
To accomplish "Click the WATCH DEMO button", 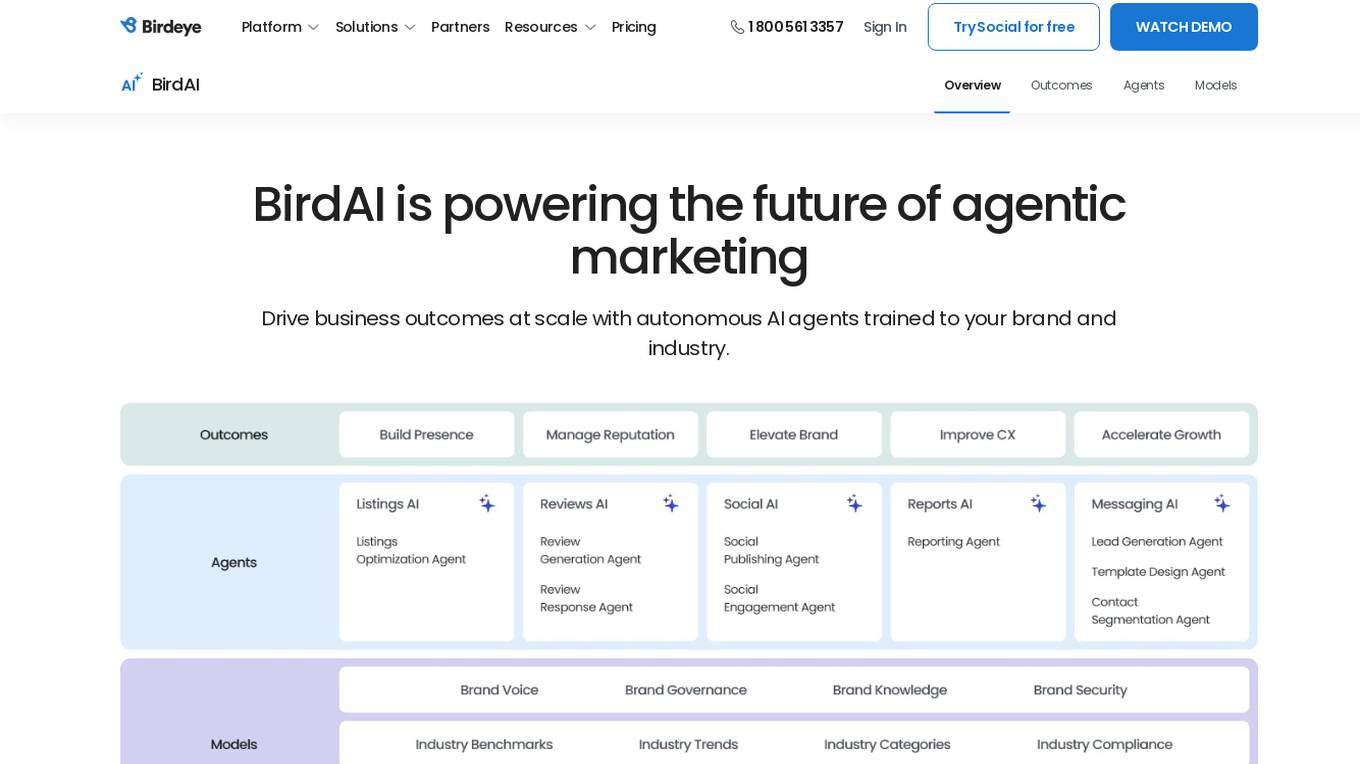I will (x=1184, y=27).
